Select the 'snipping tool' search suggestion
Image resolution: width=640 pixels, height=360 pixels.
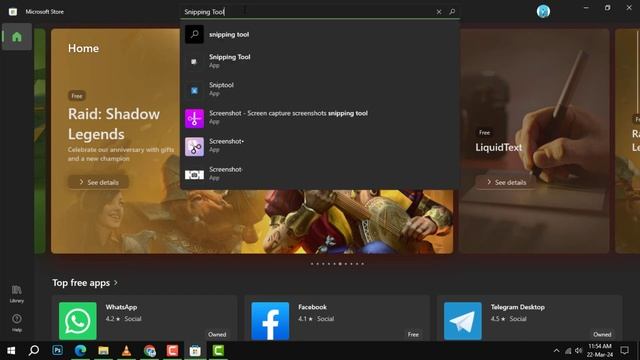[320, 35]
